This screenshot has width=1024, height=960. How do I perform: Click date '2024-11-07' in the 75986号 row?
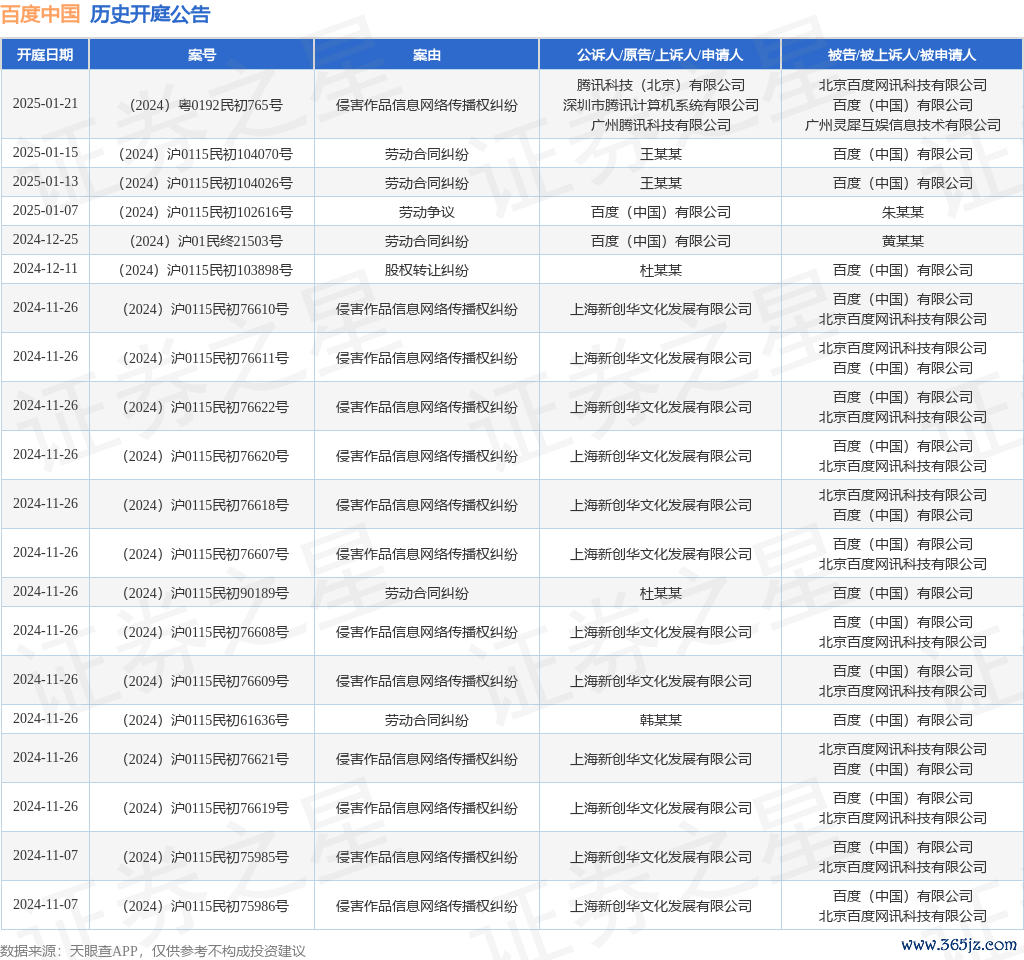click(x=45, y=904)
